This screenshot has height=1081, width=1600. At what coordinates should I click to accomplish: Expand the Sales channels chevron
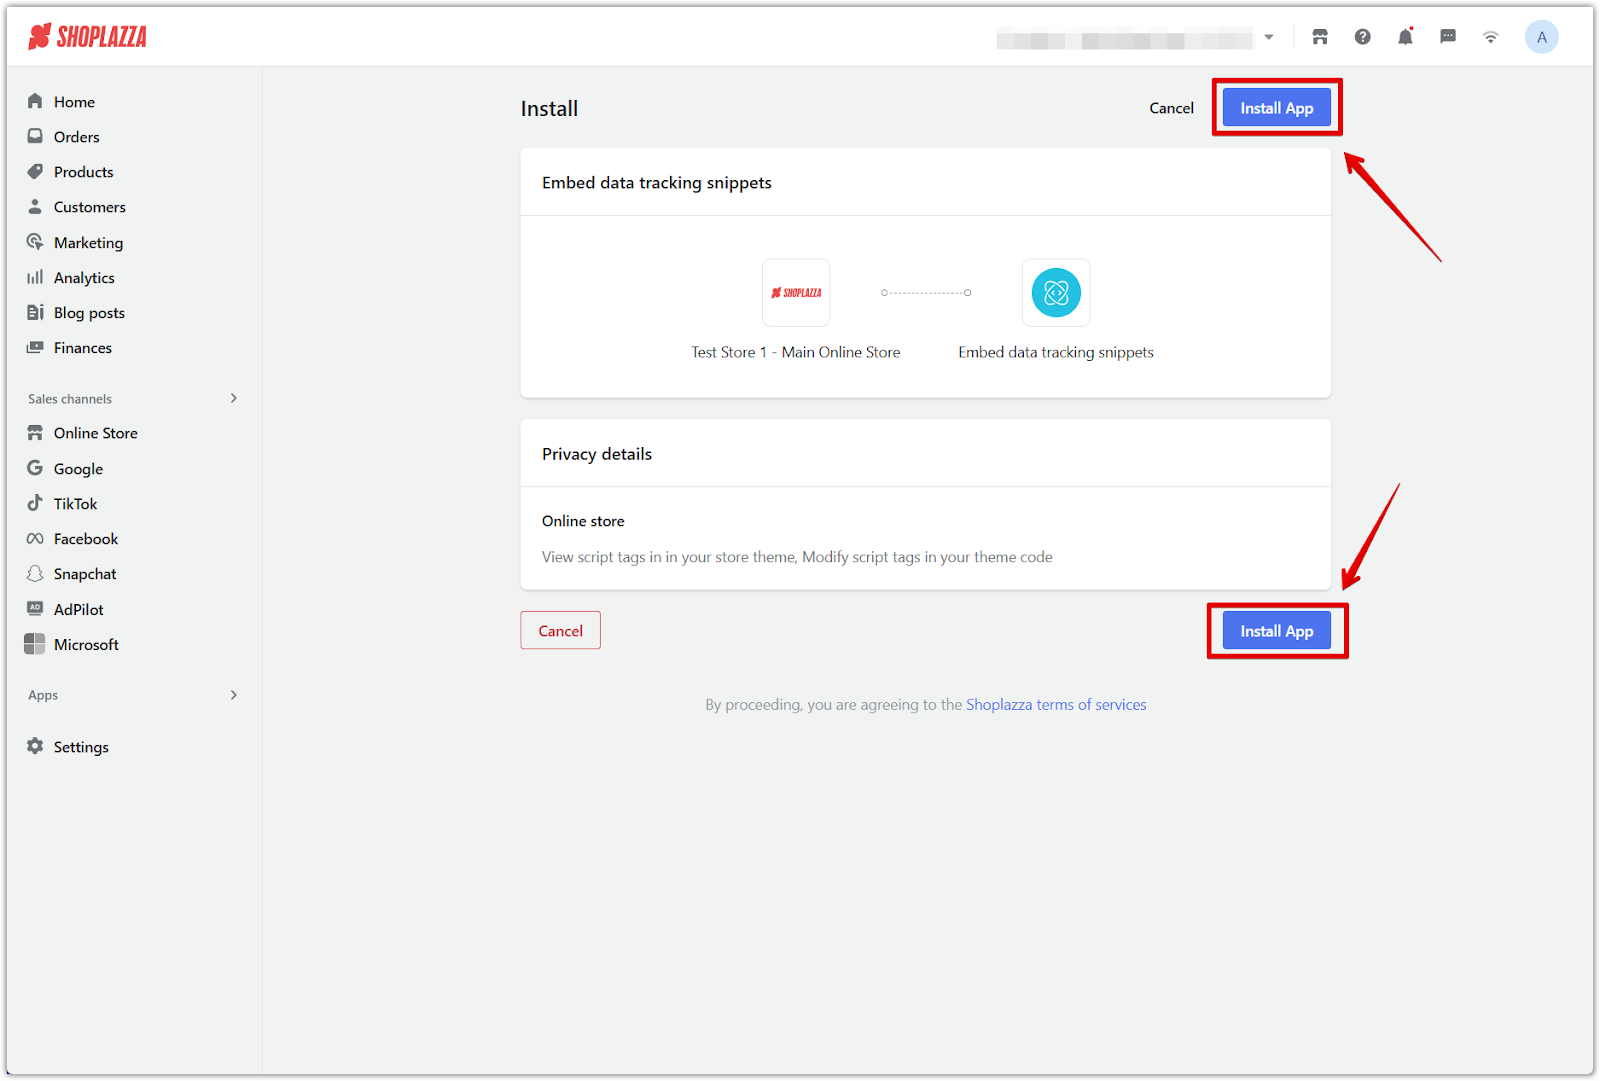(234, 398)
